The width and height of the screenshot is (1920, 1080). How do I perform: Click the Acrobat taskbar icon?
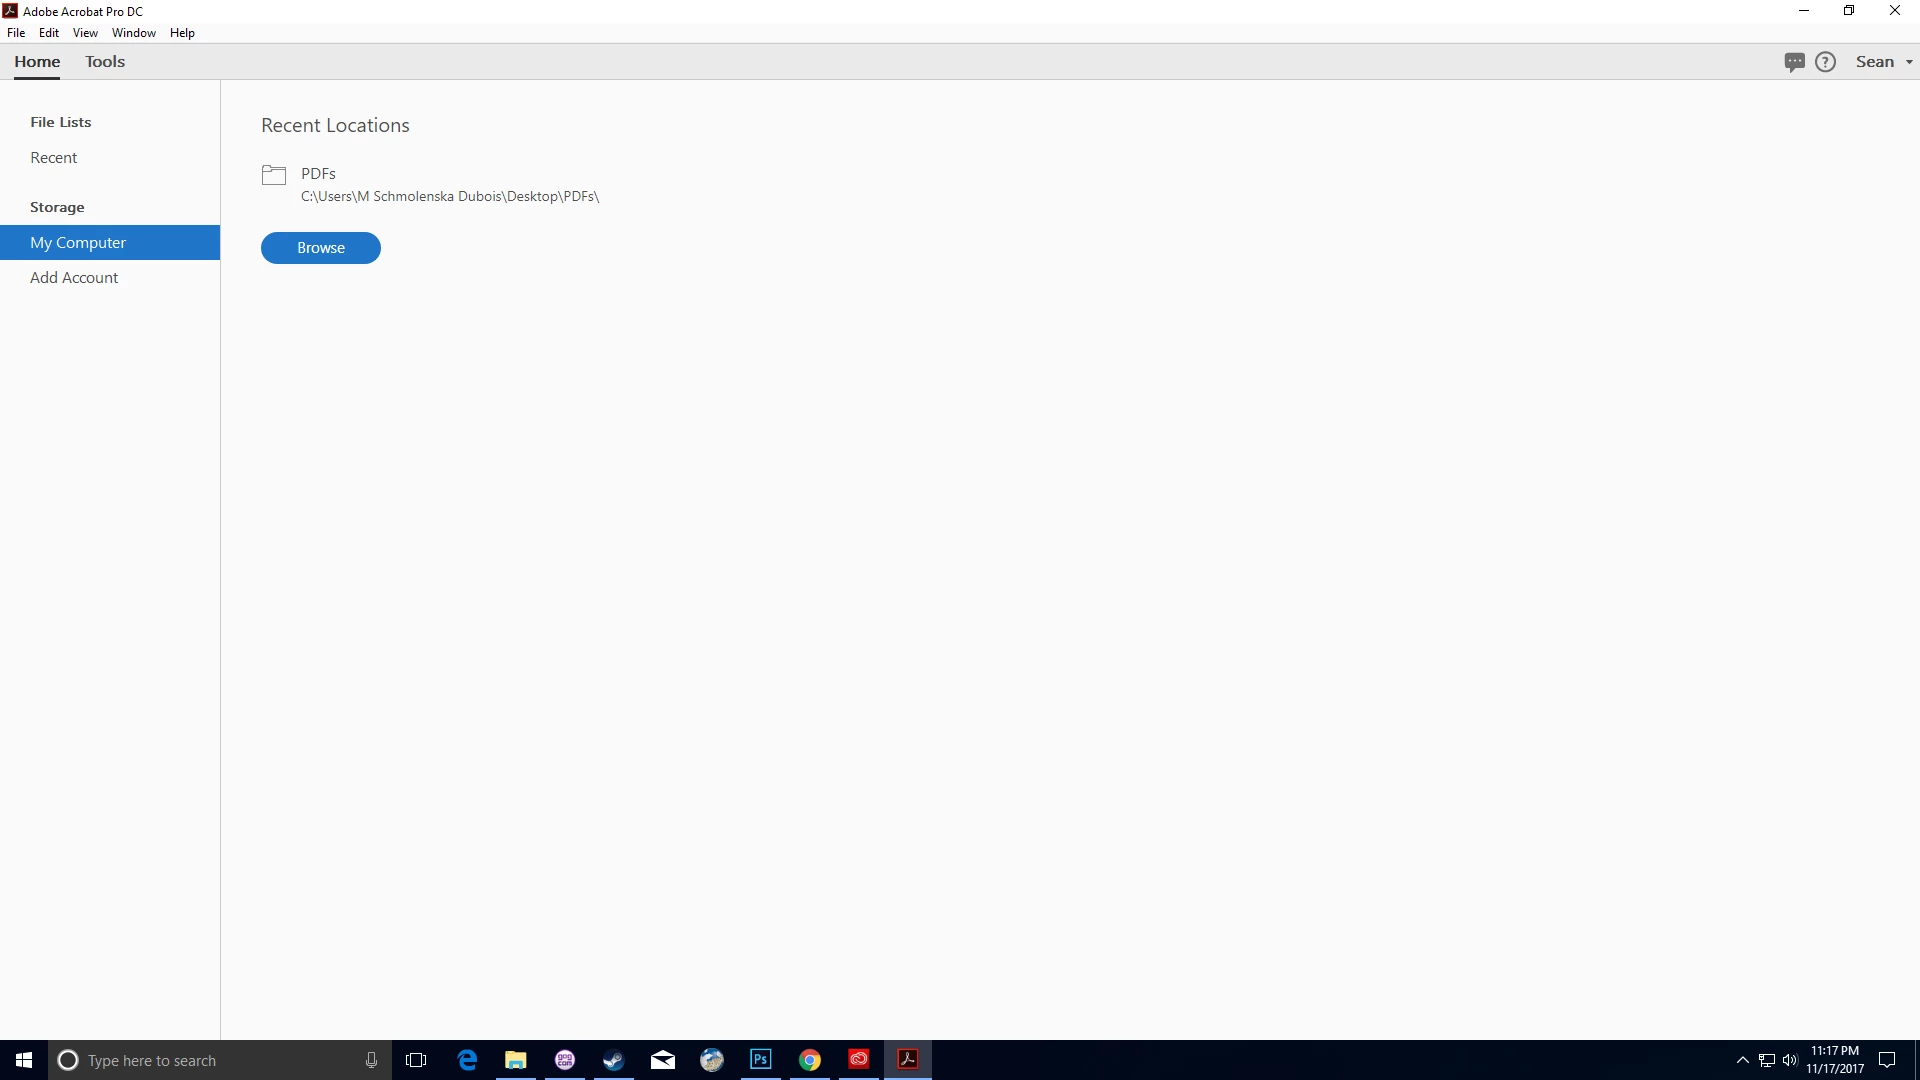click(908, 1060)
